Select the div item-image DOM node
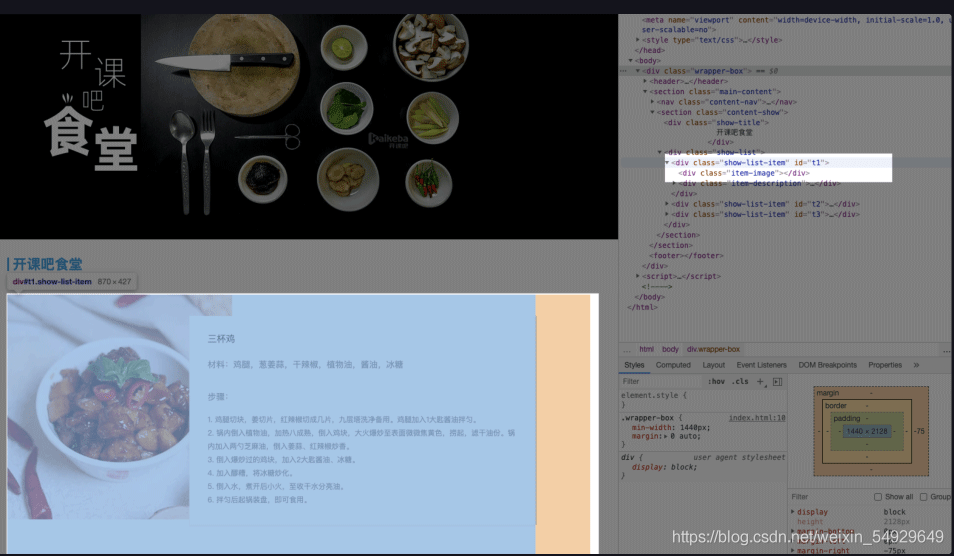The height and width of the screenshot is (556, 954). pyautogui.click(x=744, y=173)
